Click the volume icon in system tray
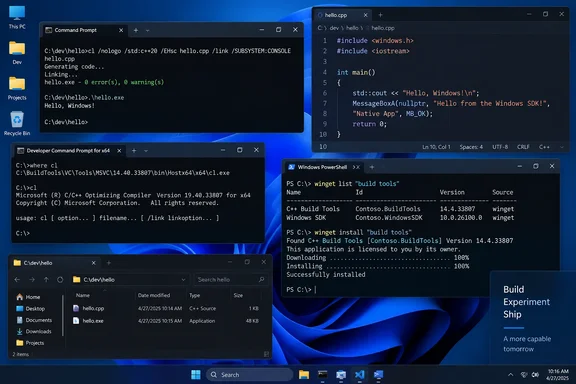 tap(536, 375)
